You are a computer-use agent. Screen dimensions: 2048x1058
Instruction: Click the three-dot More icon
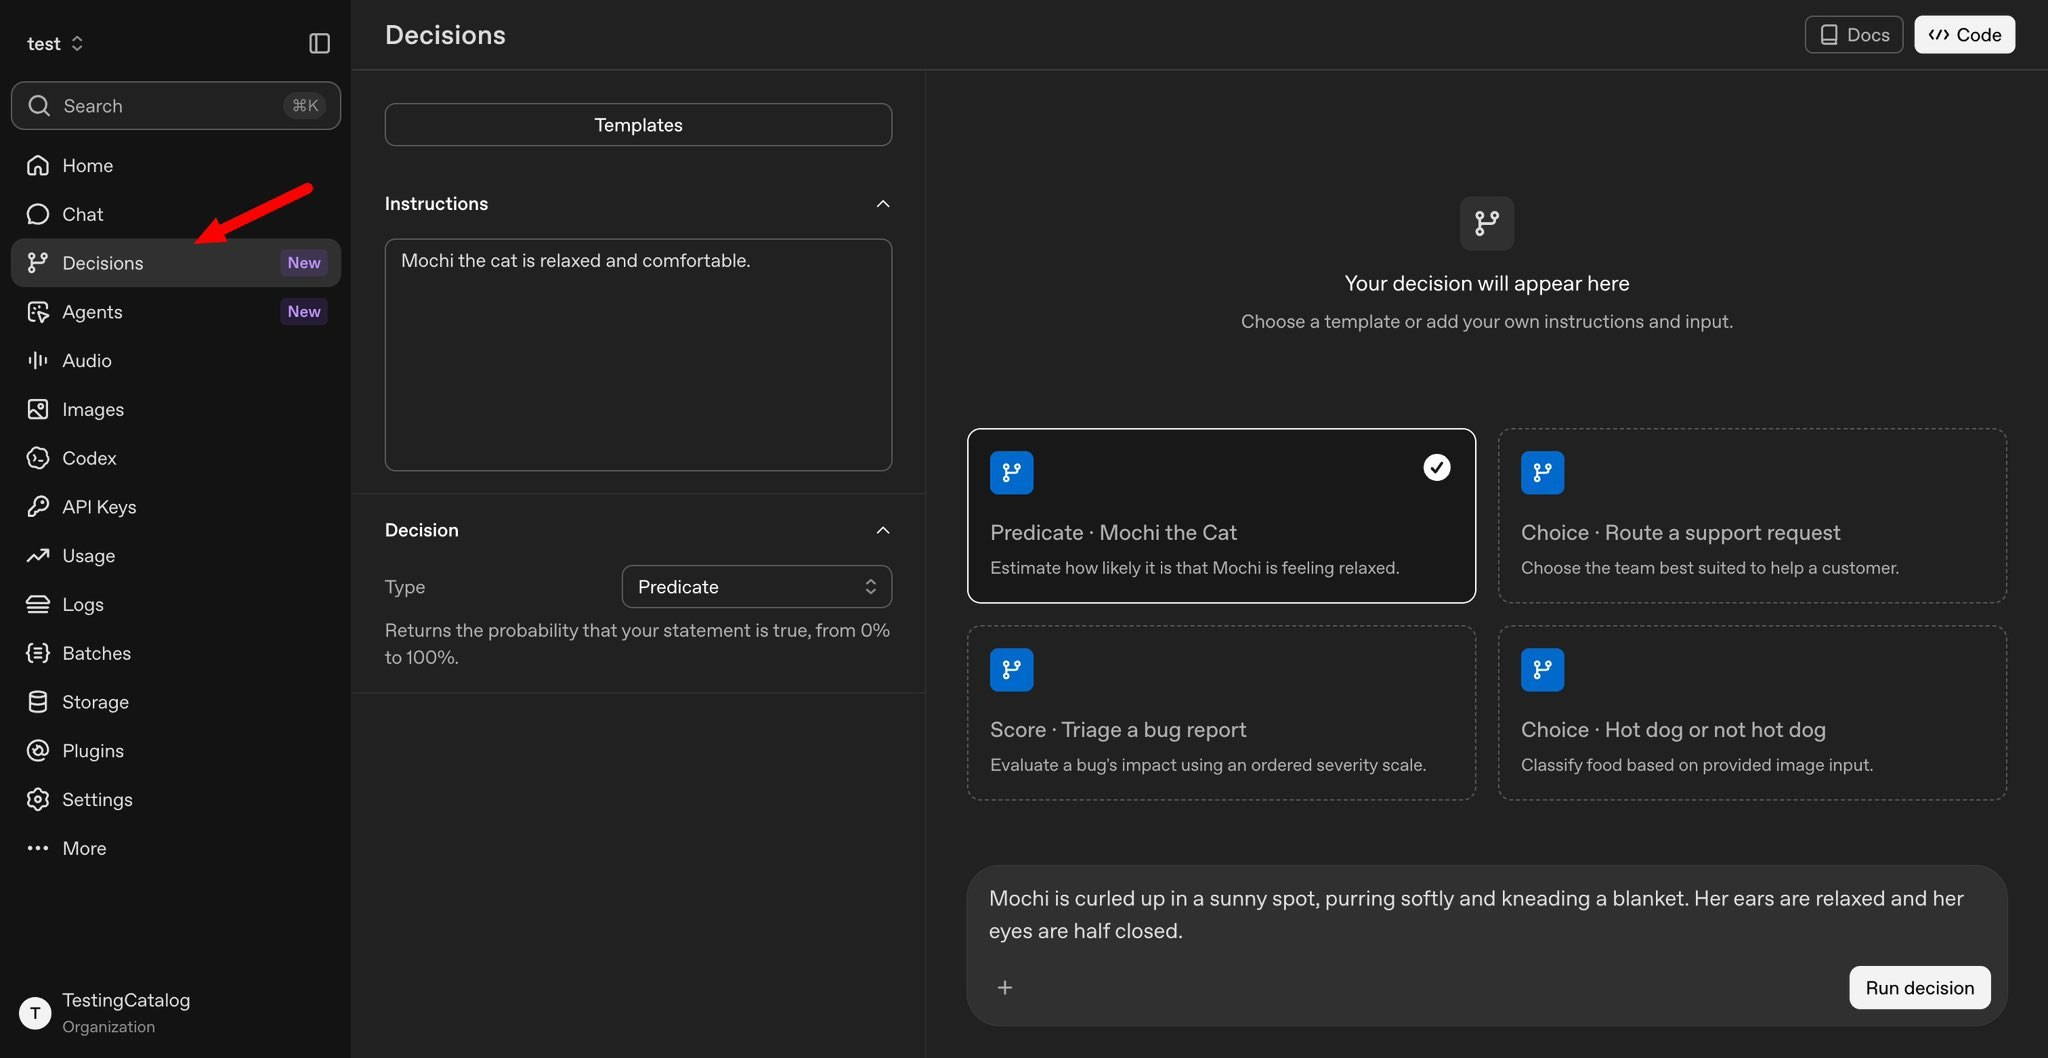(38, 848)
